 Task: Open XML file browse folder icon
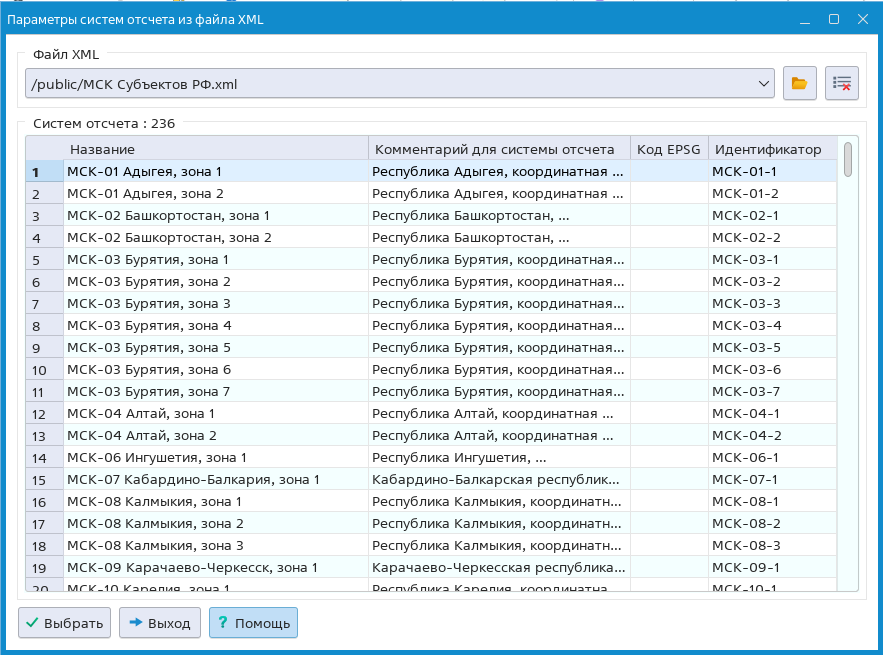(799, 84)
